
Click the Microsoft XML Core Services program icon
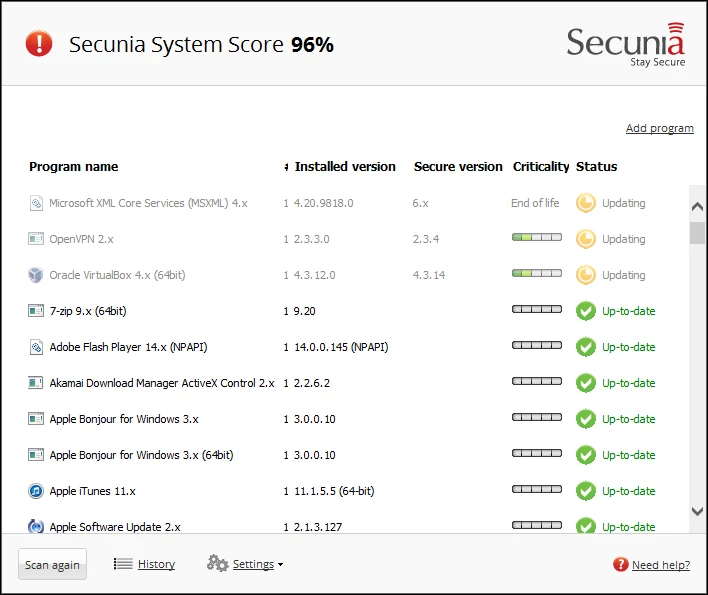(36, 203)
